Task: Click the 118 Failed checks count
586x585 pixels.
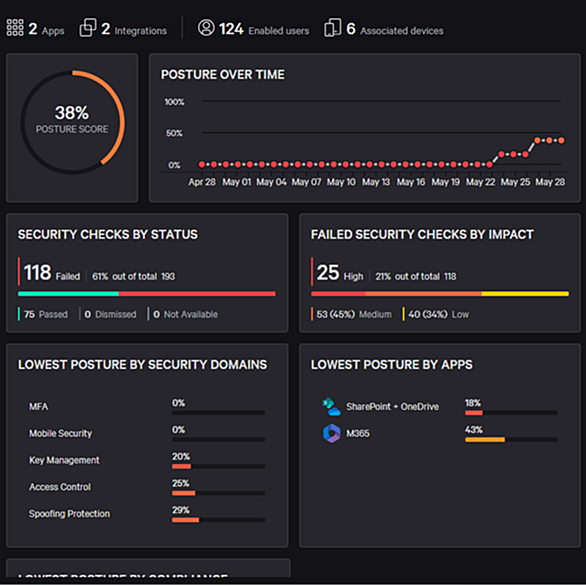Action: tap(52, 273)
